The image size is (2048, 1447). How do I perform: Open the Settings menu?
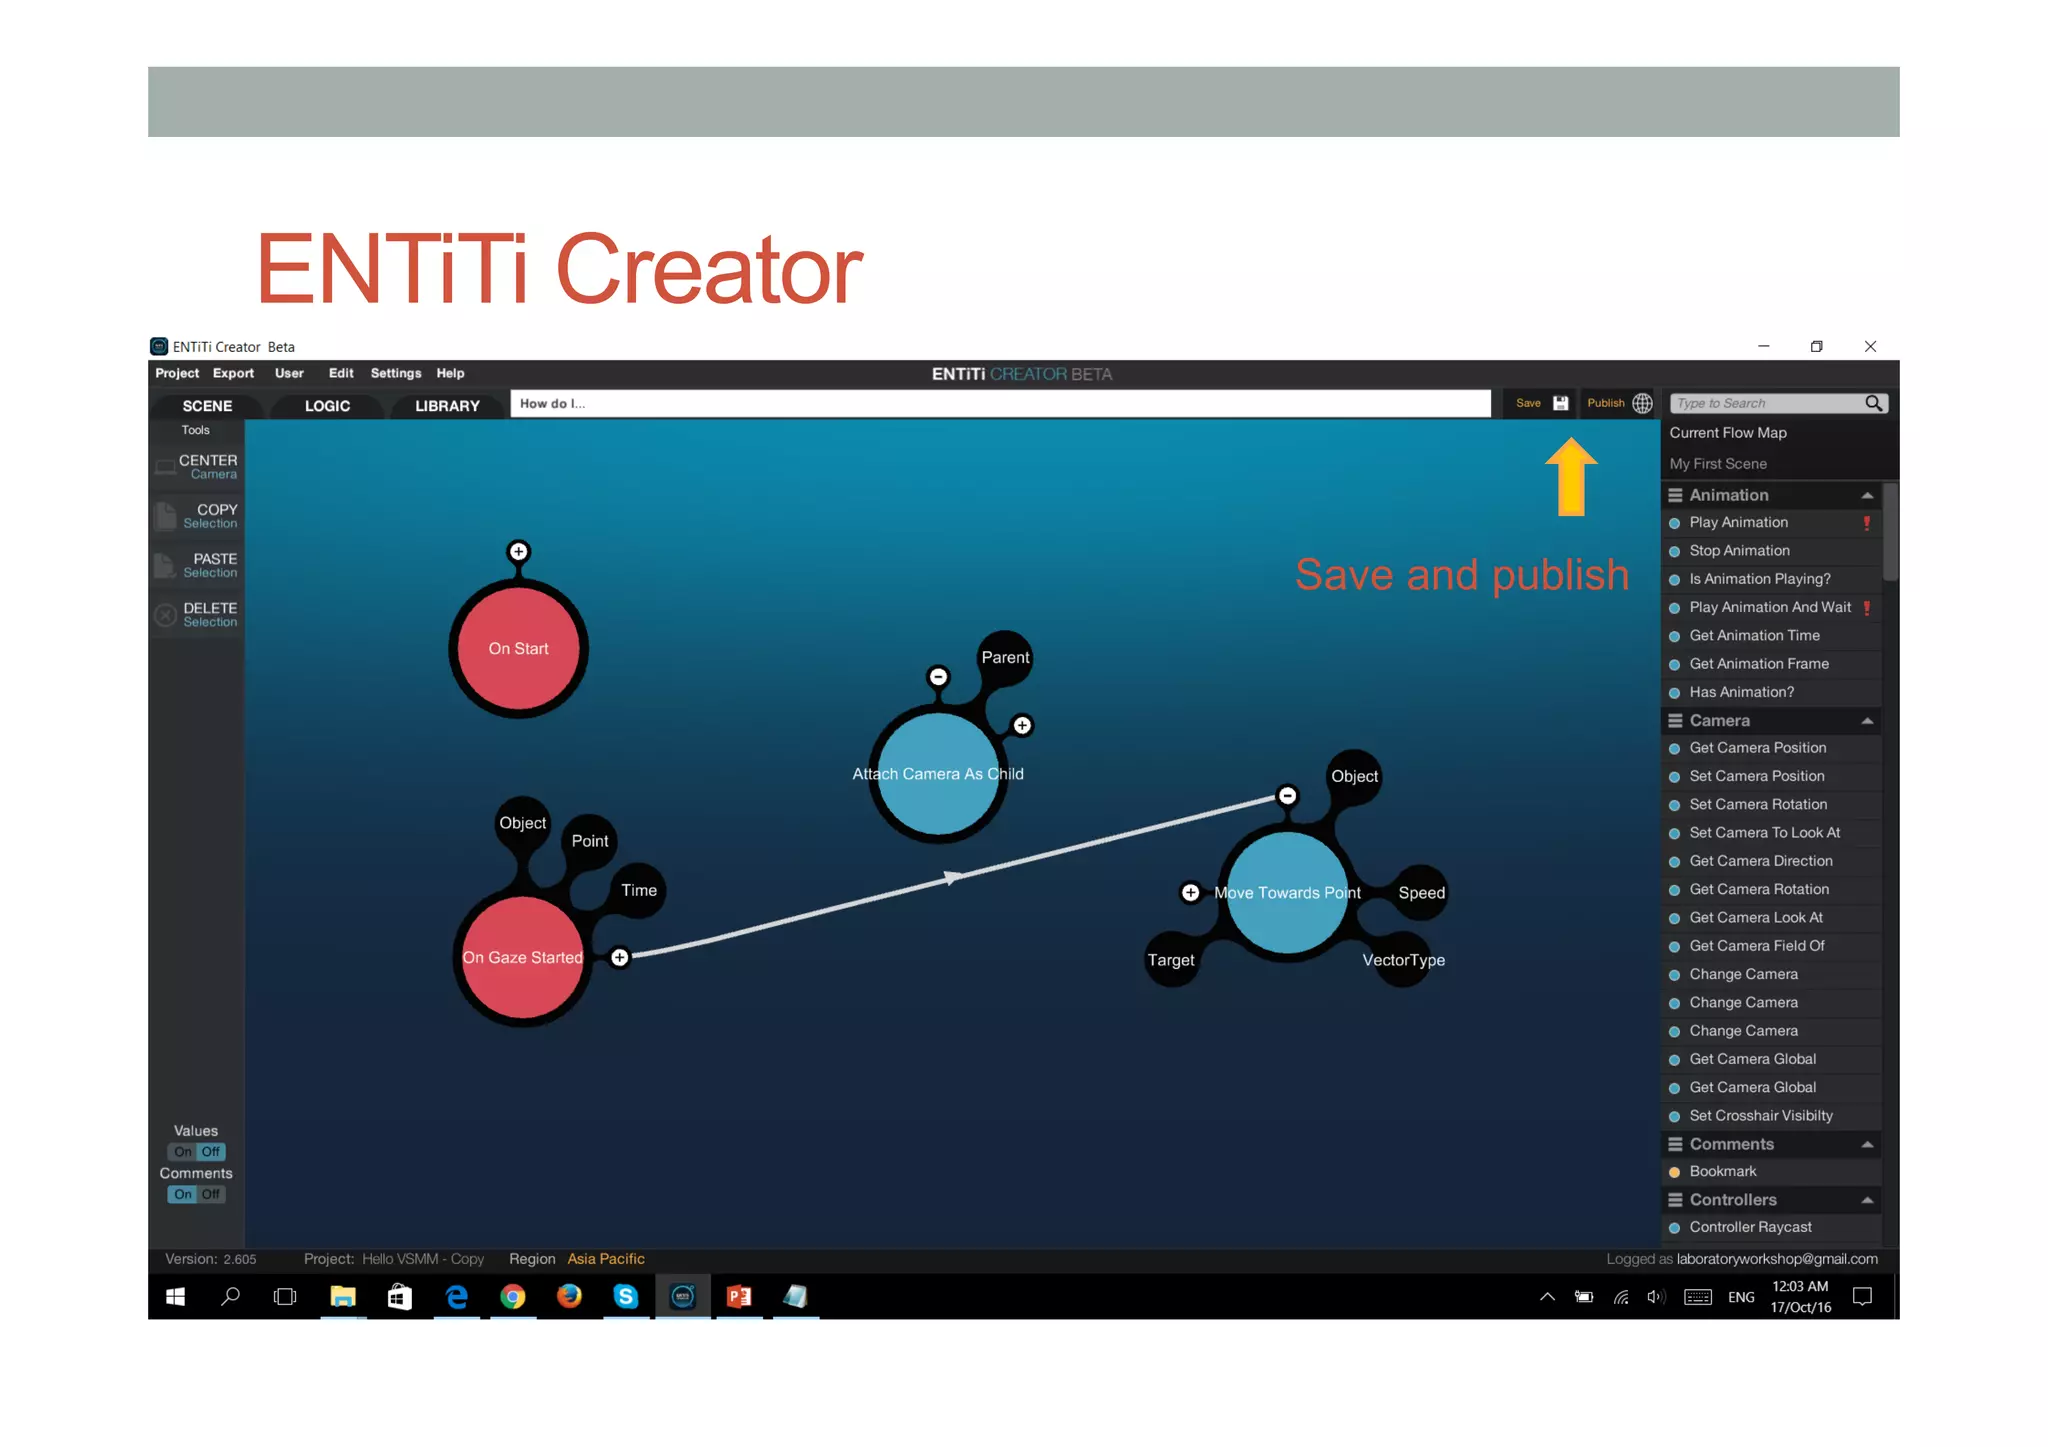coord(396,373)
